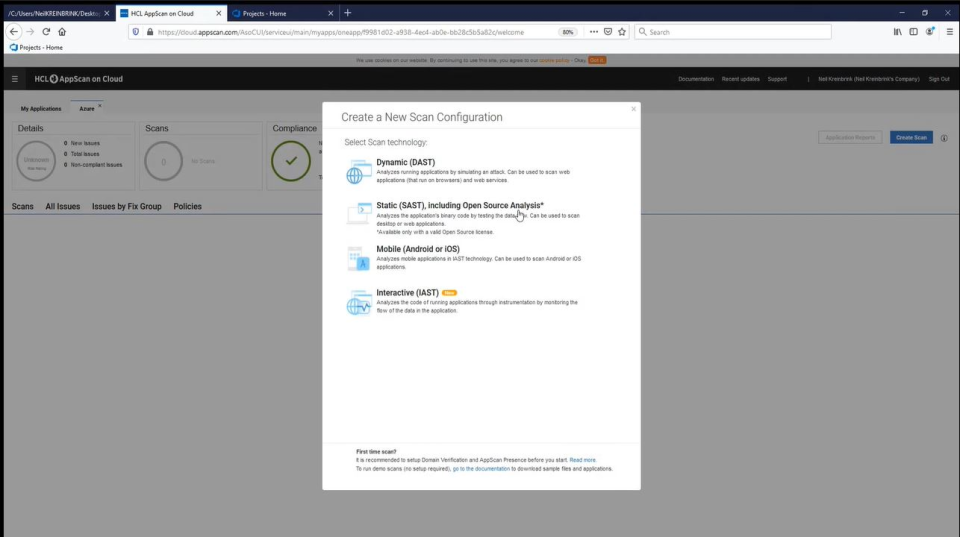Open the All Issues tab
960x537 pixels.
click(x=62, y=206)
